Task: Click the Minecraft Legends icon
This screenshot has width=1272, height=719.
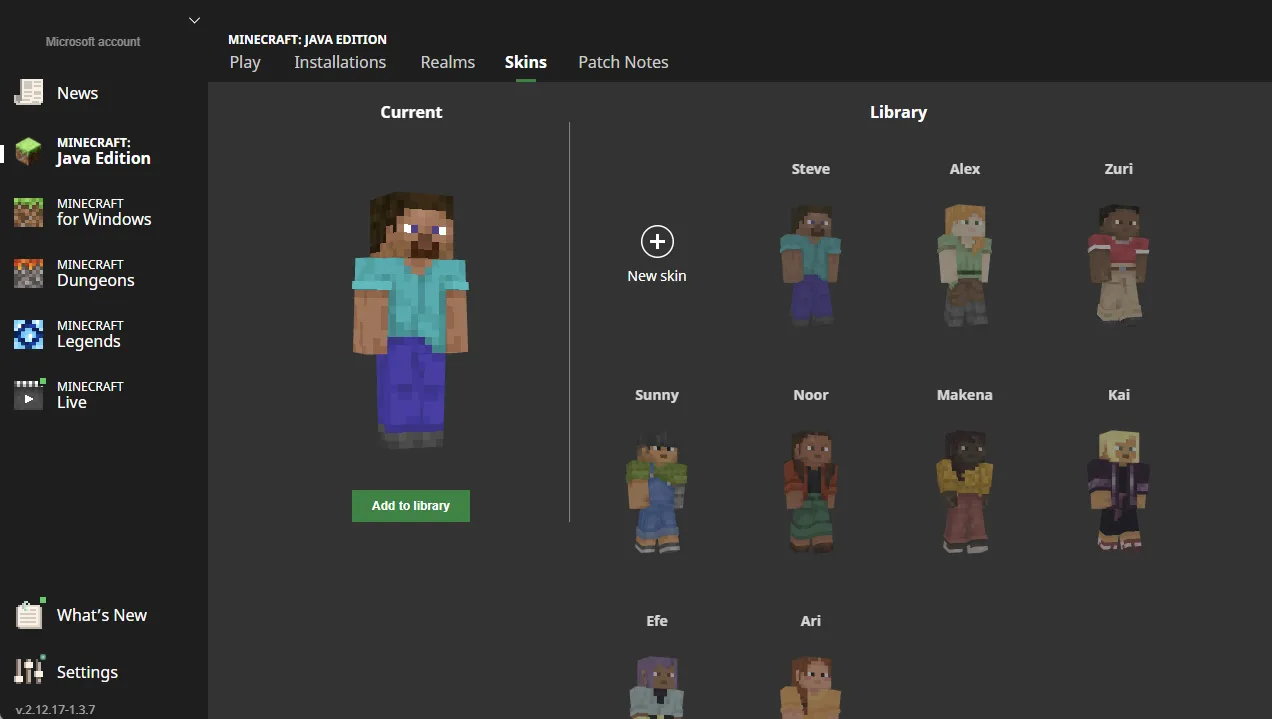Action: [29, 334]
